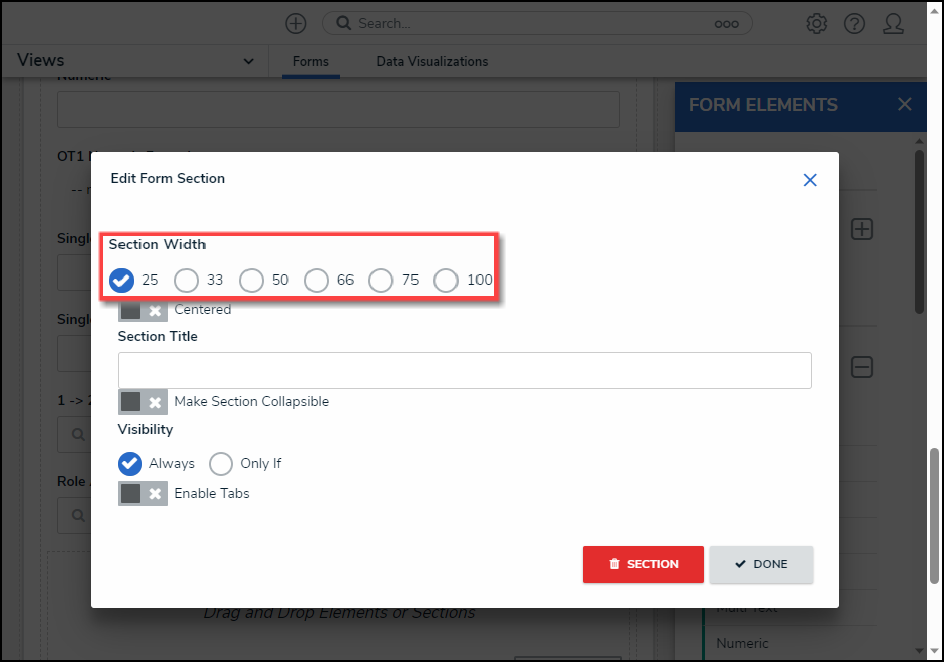
Task: Click the red delete Section button
Action: tap(643, 564)
